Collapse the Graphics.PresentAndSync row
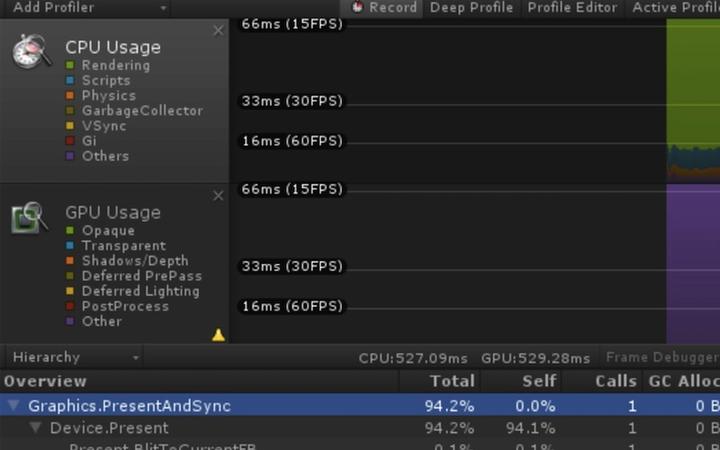This screenshot has height=450, width=720. [x=14, y=406]
